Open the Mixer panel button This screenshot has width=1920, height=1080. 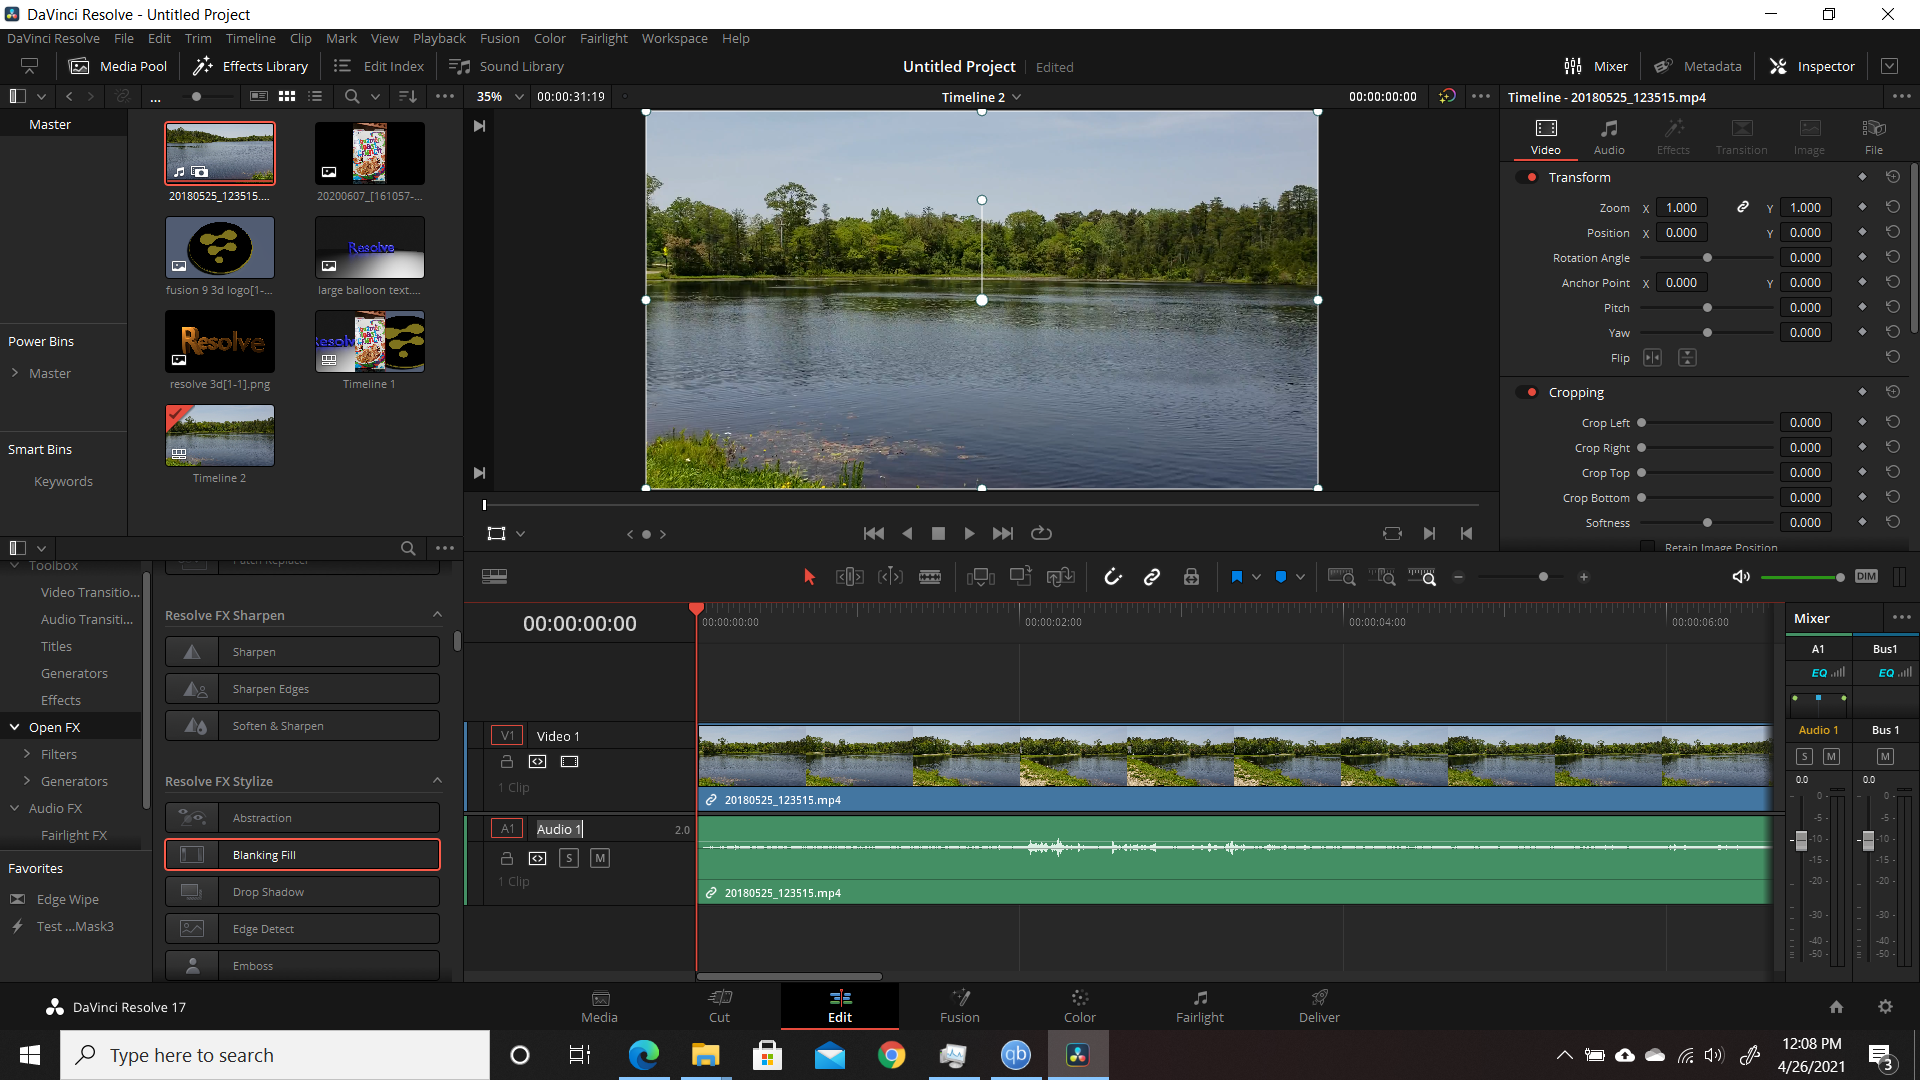click(x=1596, y=66)
